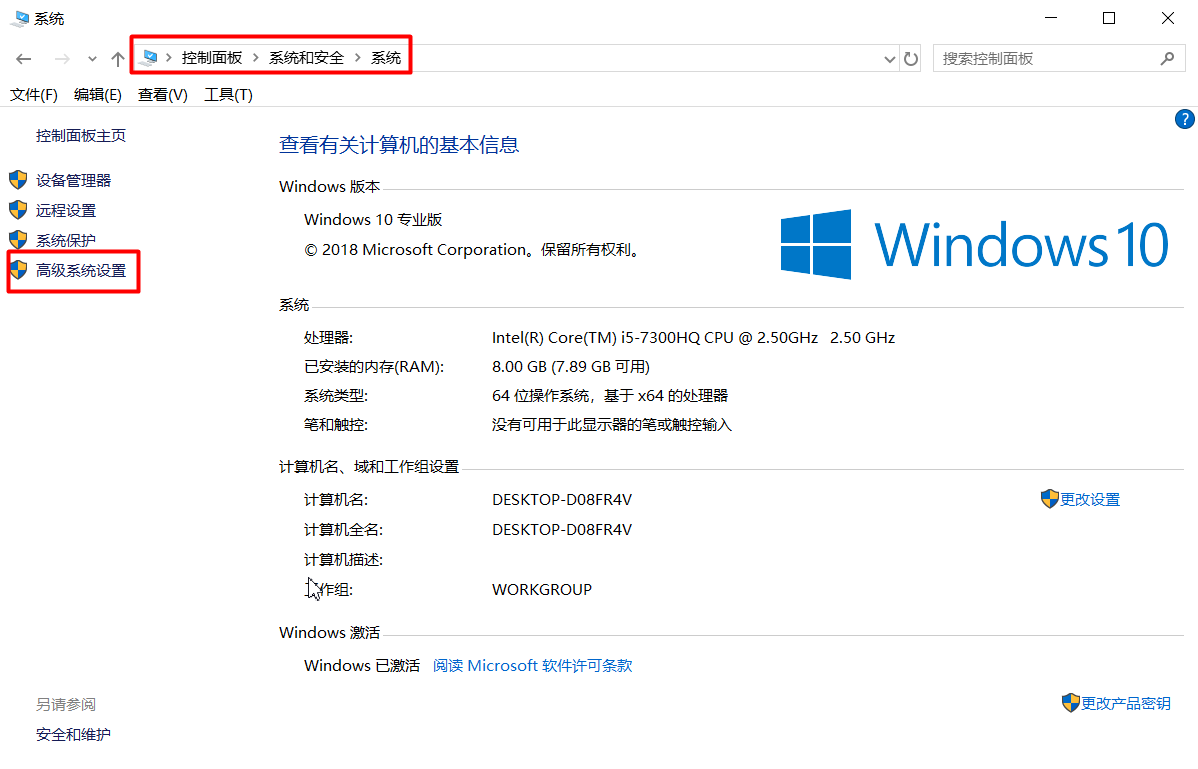
Task: Focus the 搜索控制面板 search box
Action: pyautogui.click(x=1059, y=59)
